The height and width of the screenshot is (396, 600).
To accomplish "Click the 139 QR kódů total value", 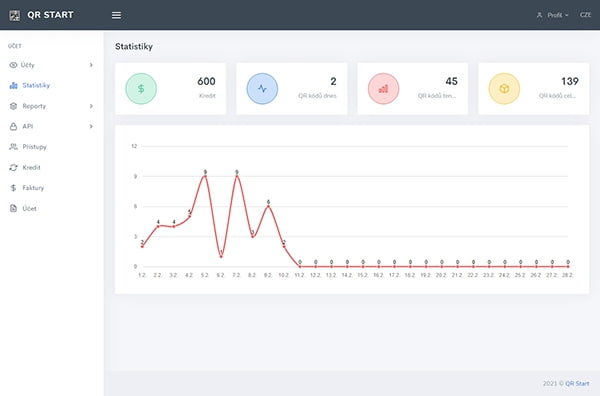I will [x=570, y=81].
